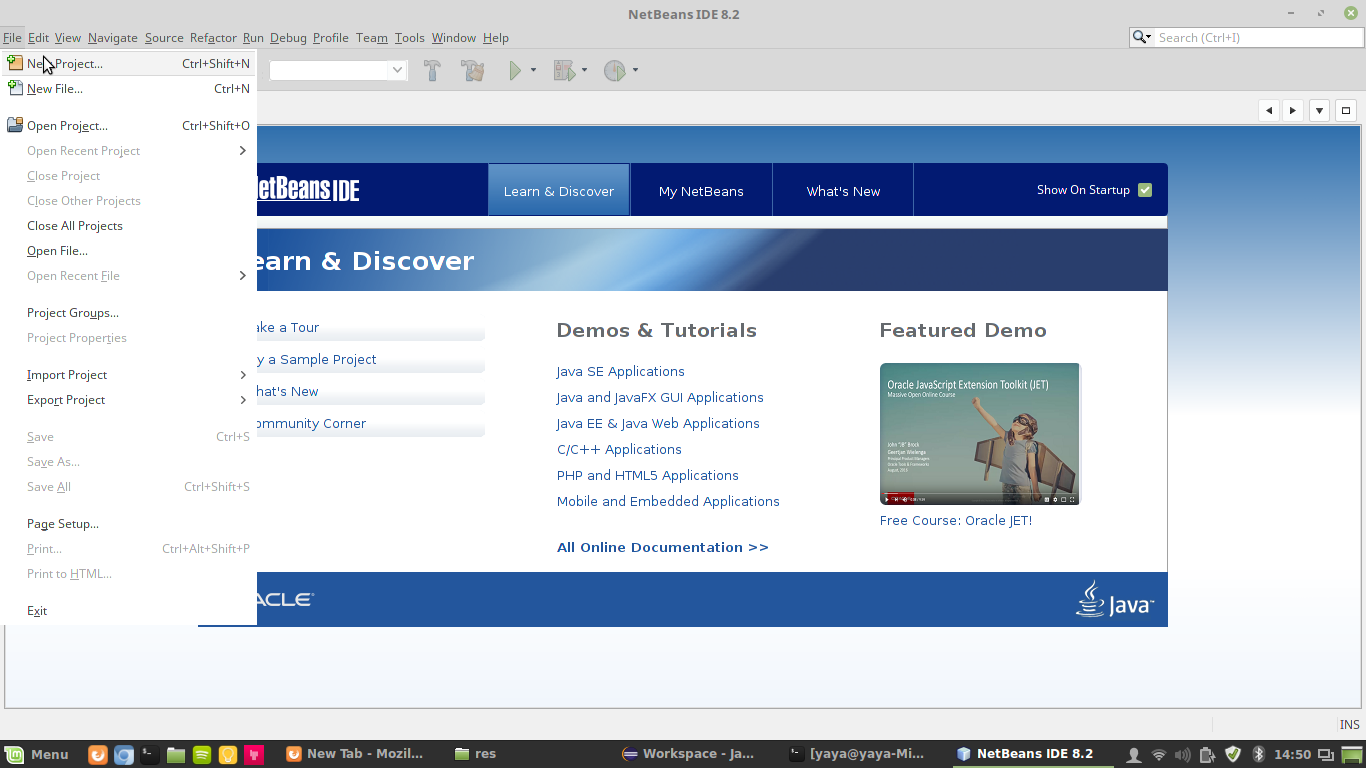Click the pink launcher icon in the panel

click(x=254, y=755)
